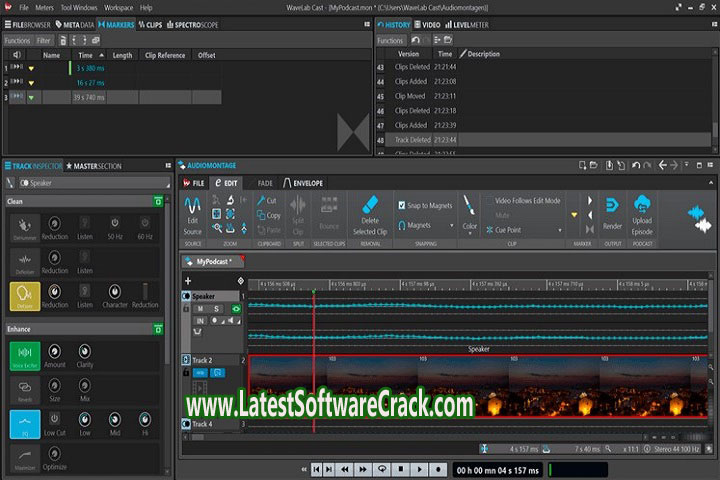Select the Track Deleted history entry
Viewport: 720px width, 480px height.
click(413, 140)
